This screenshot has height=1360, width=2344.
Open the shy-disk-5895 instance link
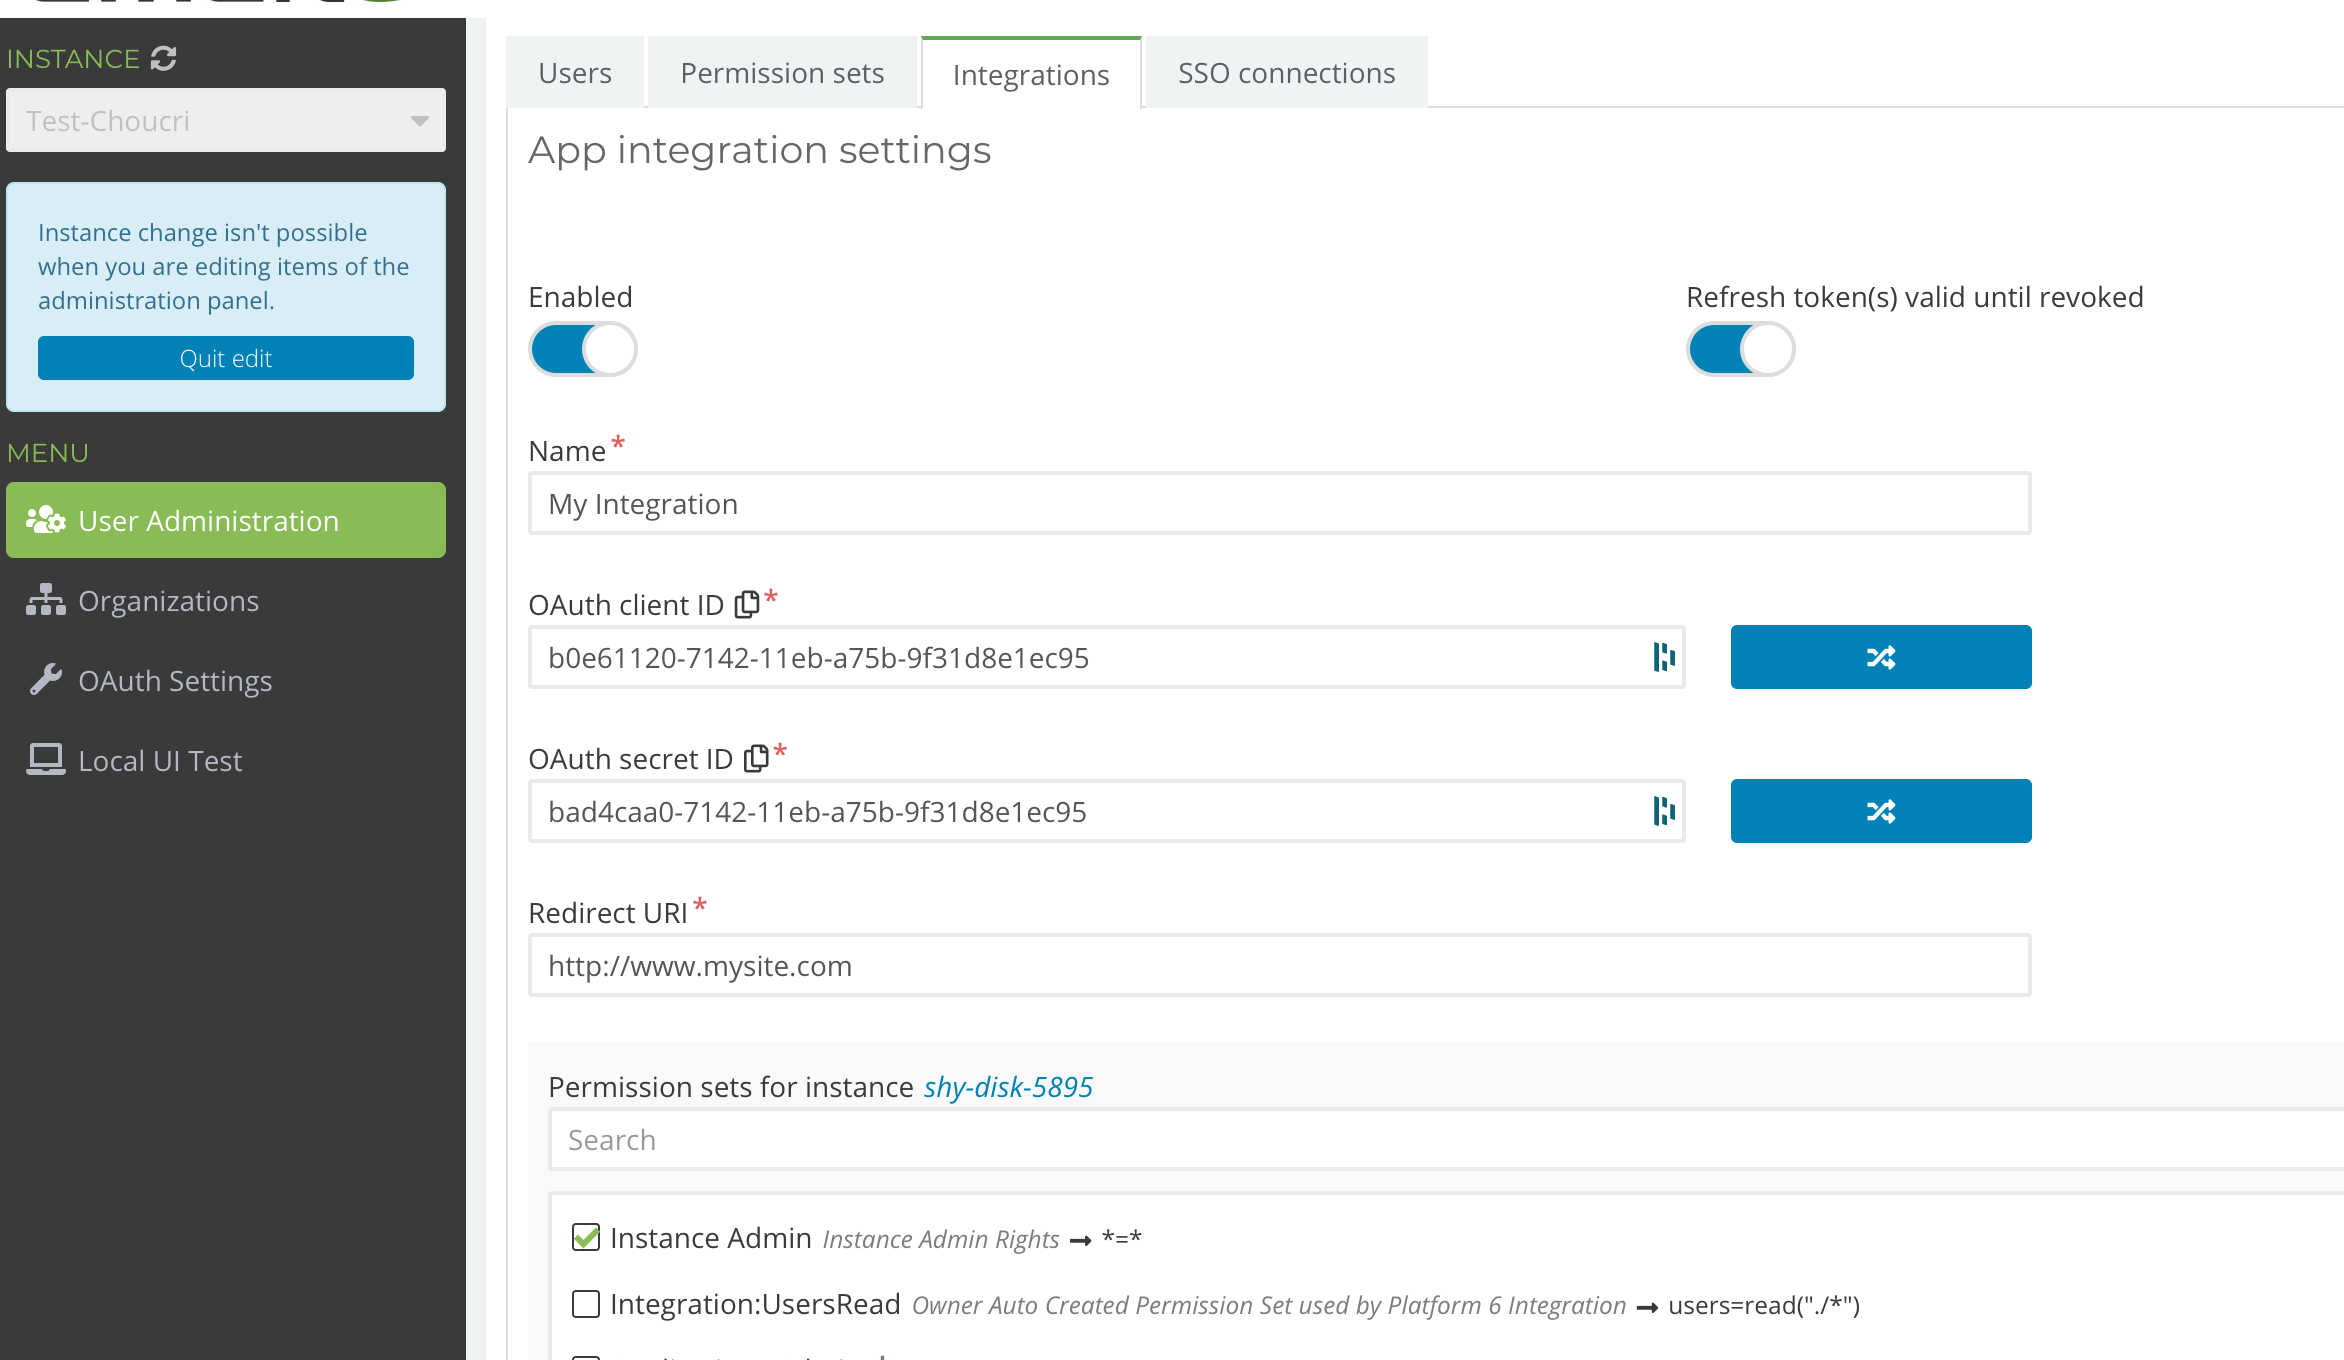(x=1006, y=1087)
